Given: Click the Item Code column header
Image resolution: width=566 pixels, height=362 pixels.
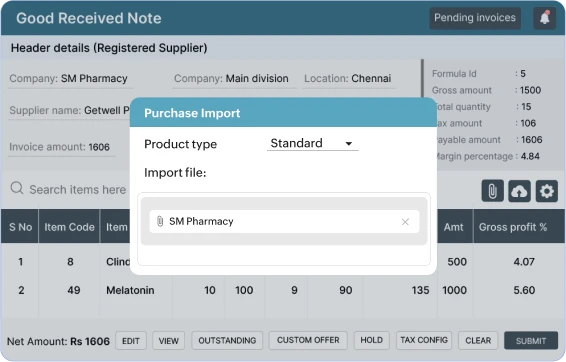Looking at the screenshot, I should (69, 227).
